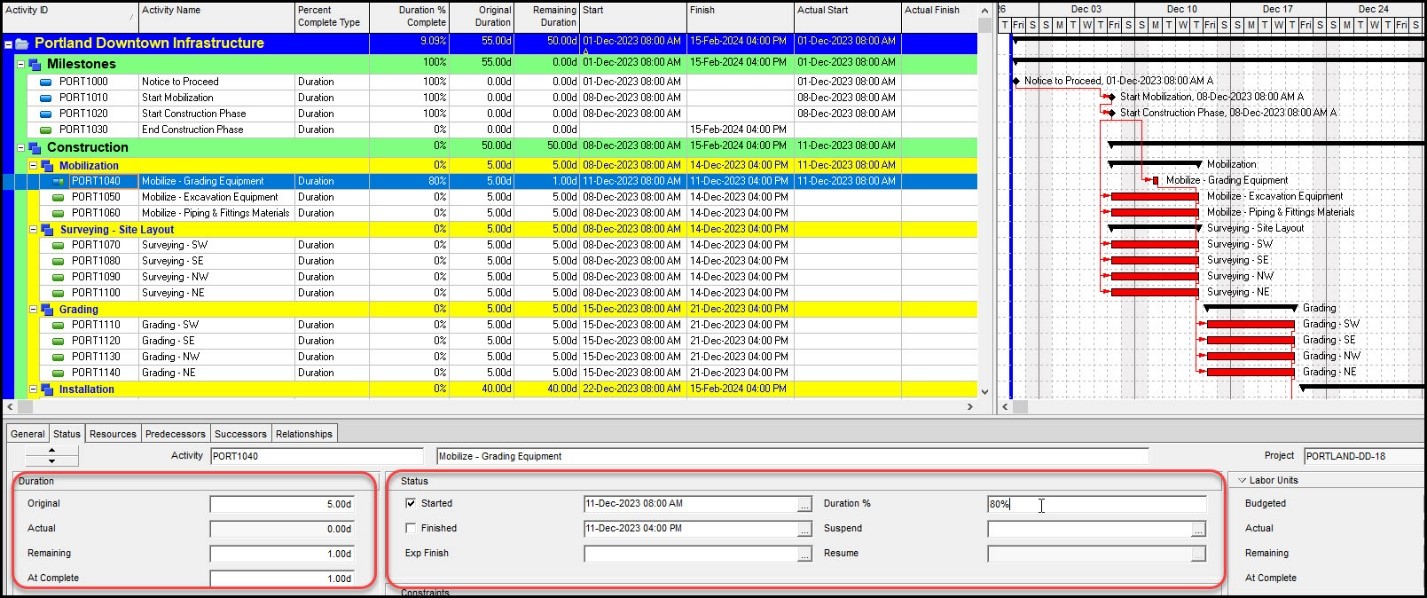The image size is (1427, 598).
Task: Collapse the Milestones WBS group
Action: click(x=21, y=64)
